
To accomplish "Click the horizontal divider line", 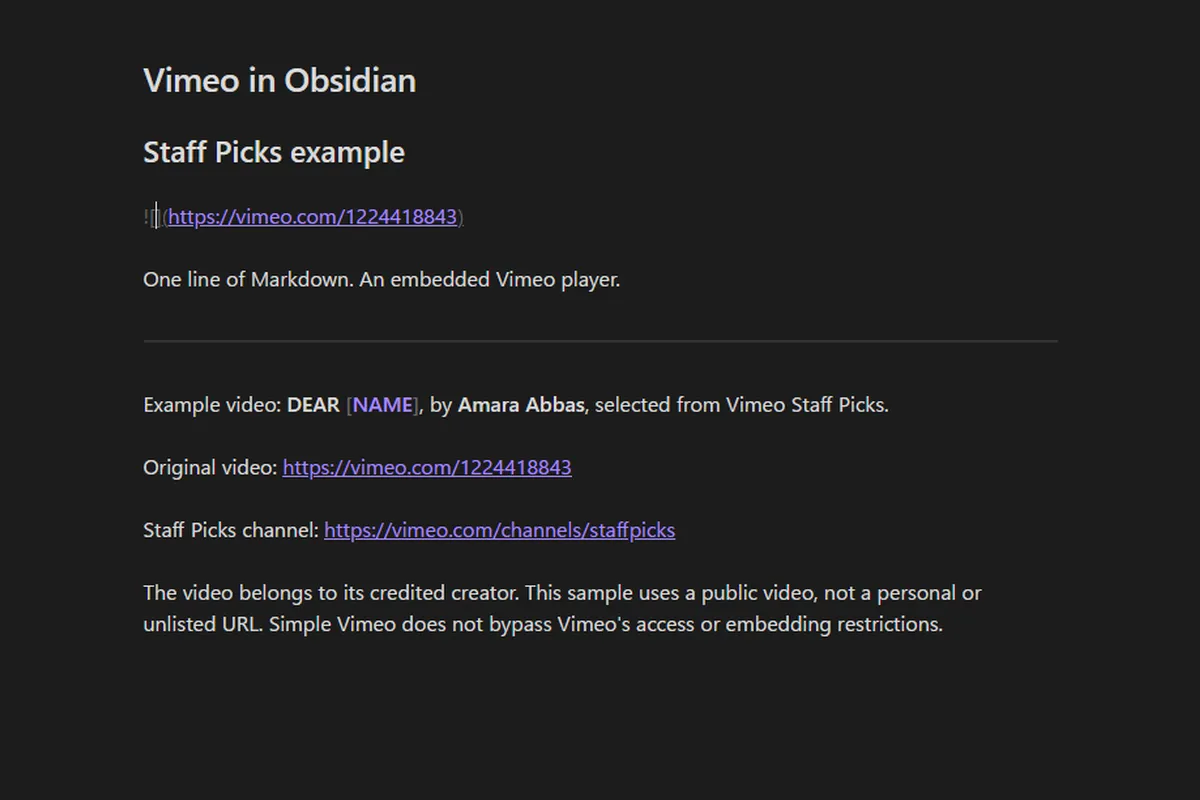I will 600,341.
